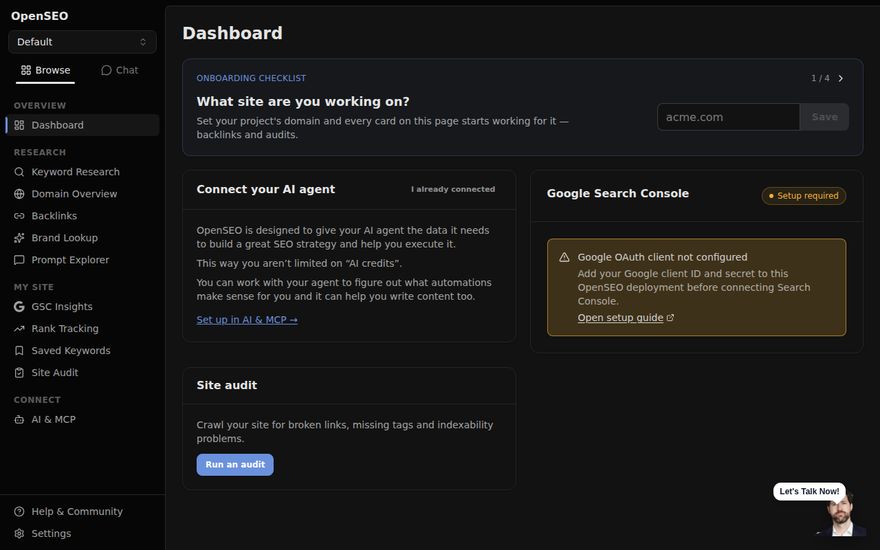Open Saved Keywords page
880x550 pixels.
click(x=82, y=350)
